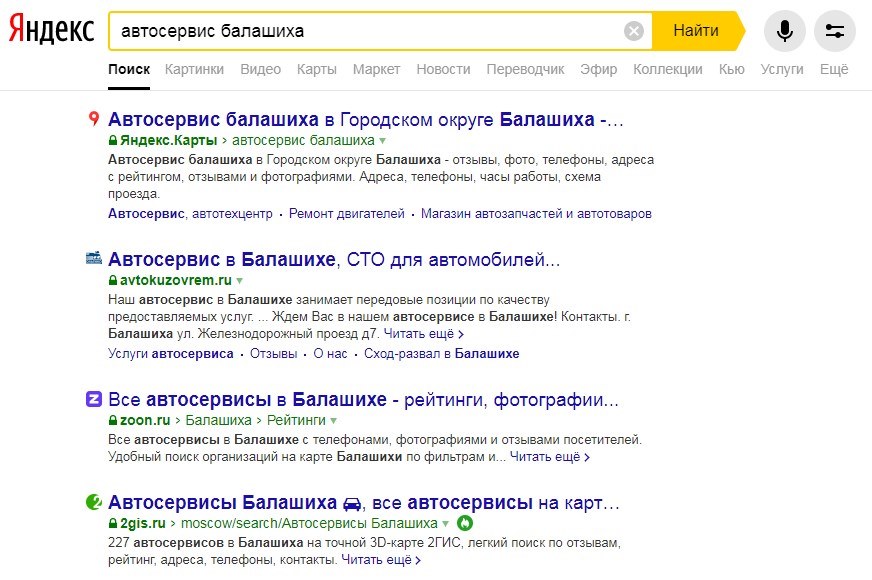
Task: Click the avtokuzovrem.ru site favicon
Action: [94, 258]
